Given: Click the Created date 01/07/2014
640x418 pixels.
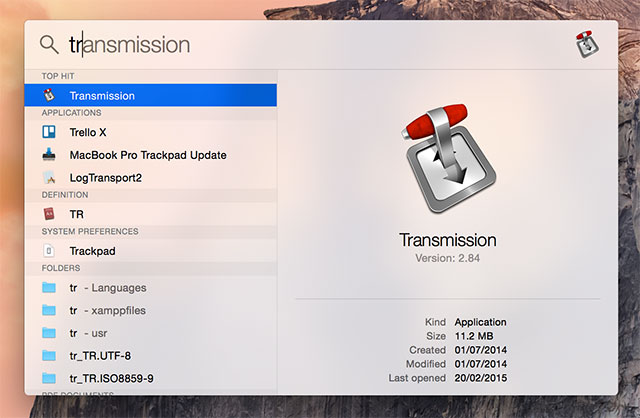Looking at the screenshot, I should click(x=481, y=350).
